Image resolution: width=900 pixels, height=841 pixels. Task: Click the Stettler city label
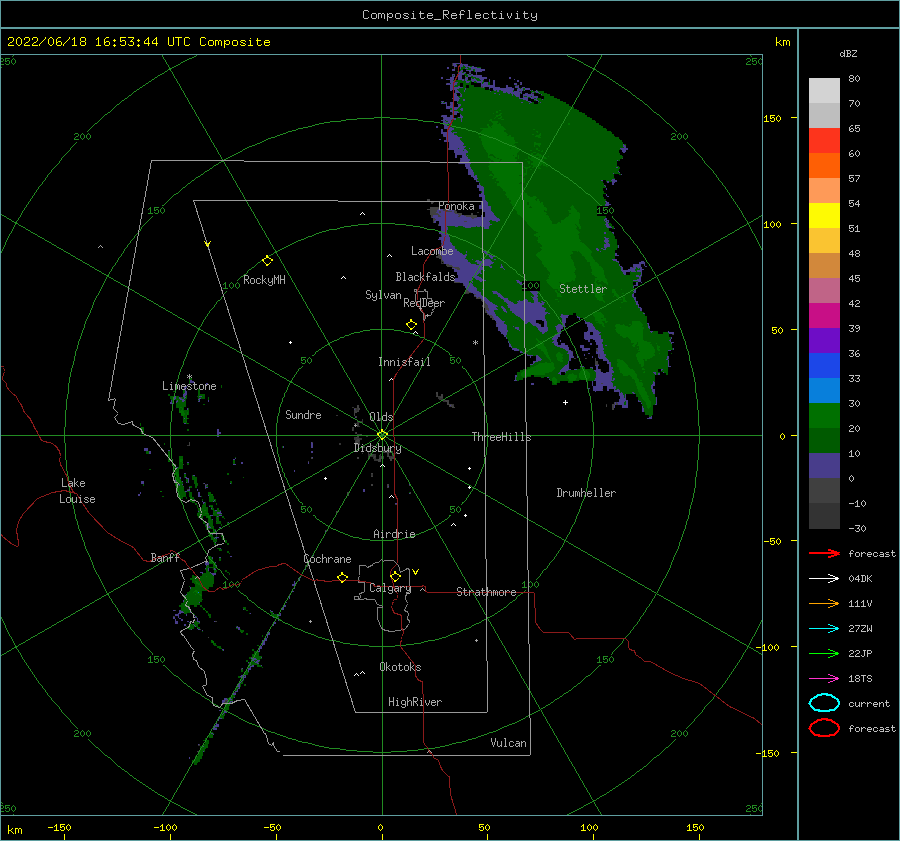pyautogui.click(x=583, y=289)
